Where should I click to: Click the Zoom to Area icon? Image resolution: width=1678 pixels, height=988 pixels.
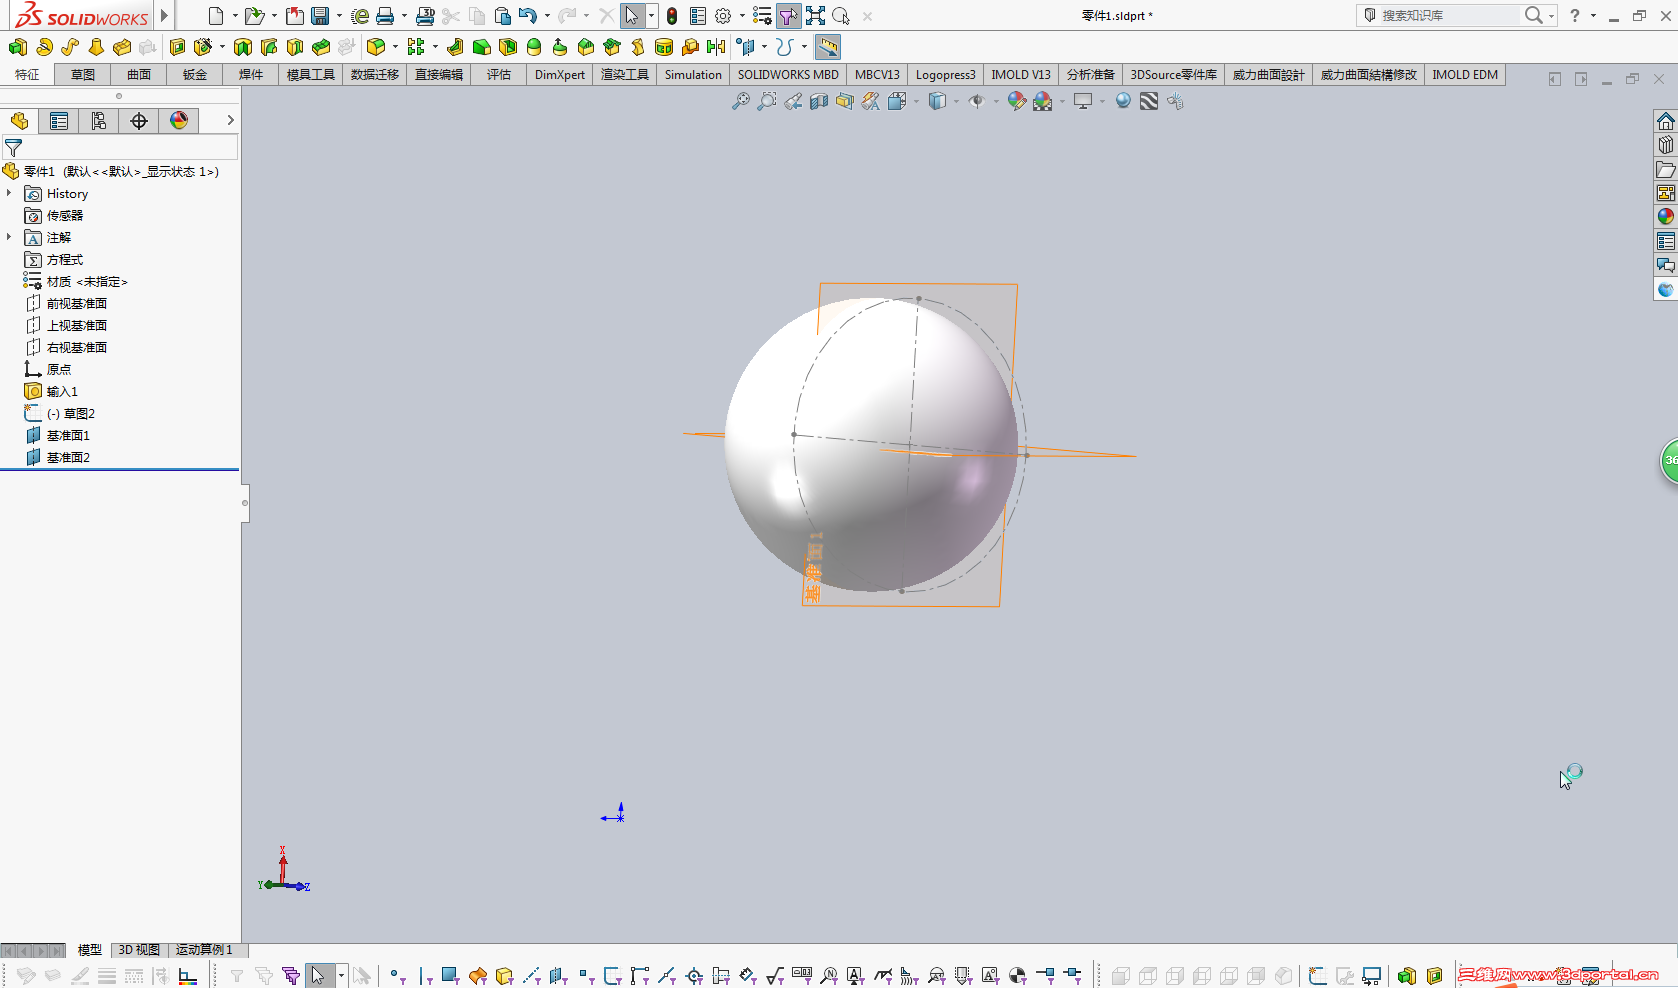coord(767,101)
